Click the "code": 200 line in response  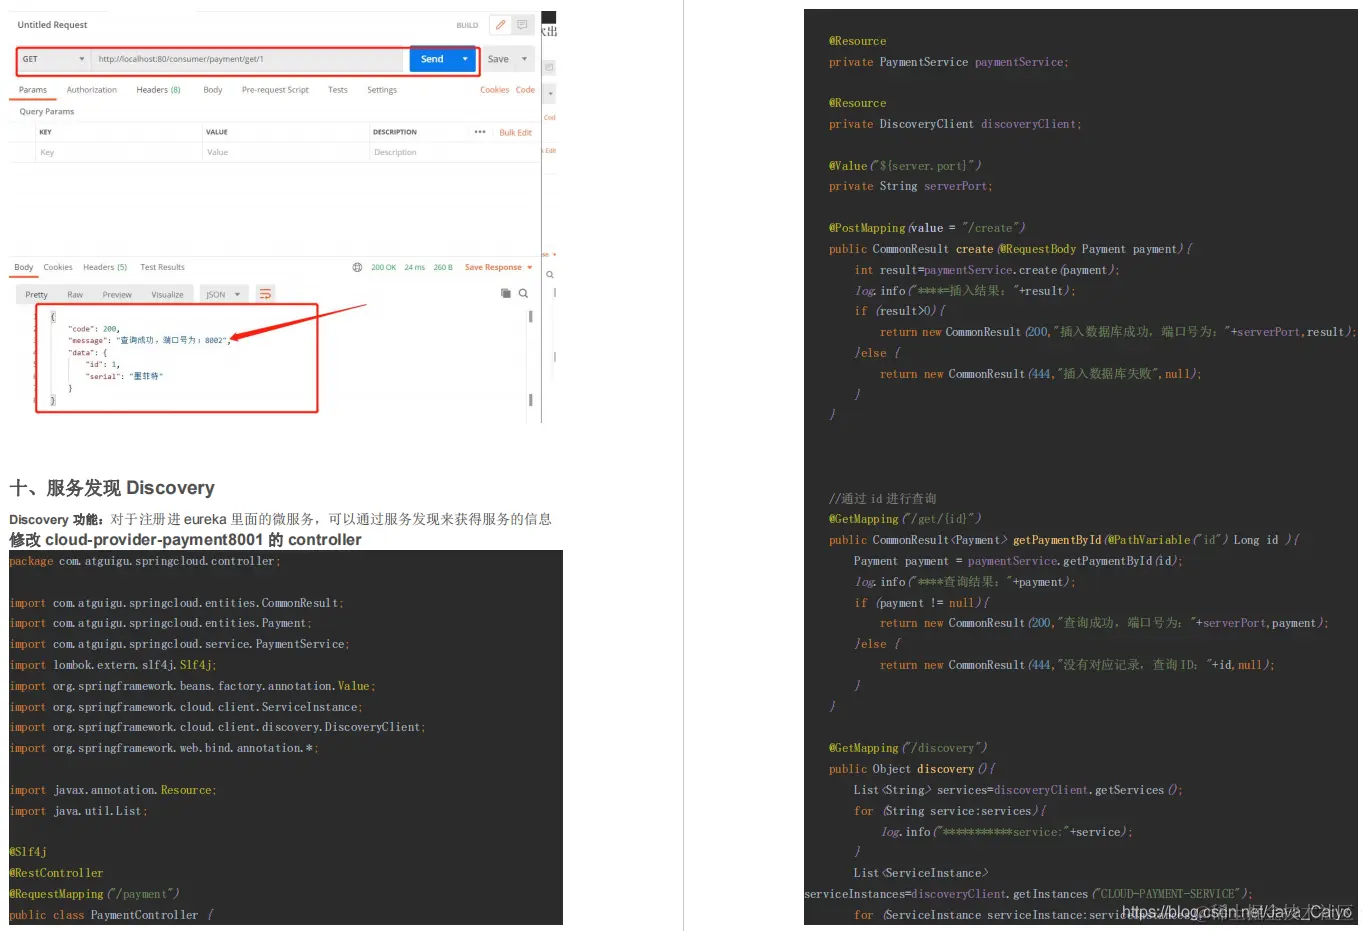click(x=93, y=328)
